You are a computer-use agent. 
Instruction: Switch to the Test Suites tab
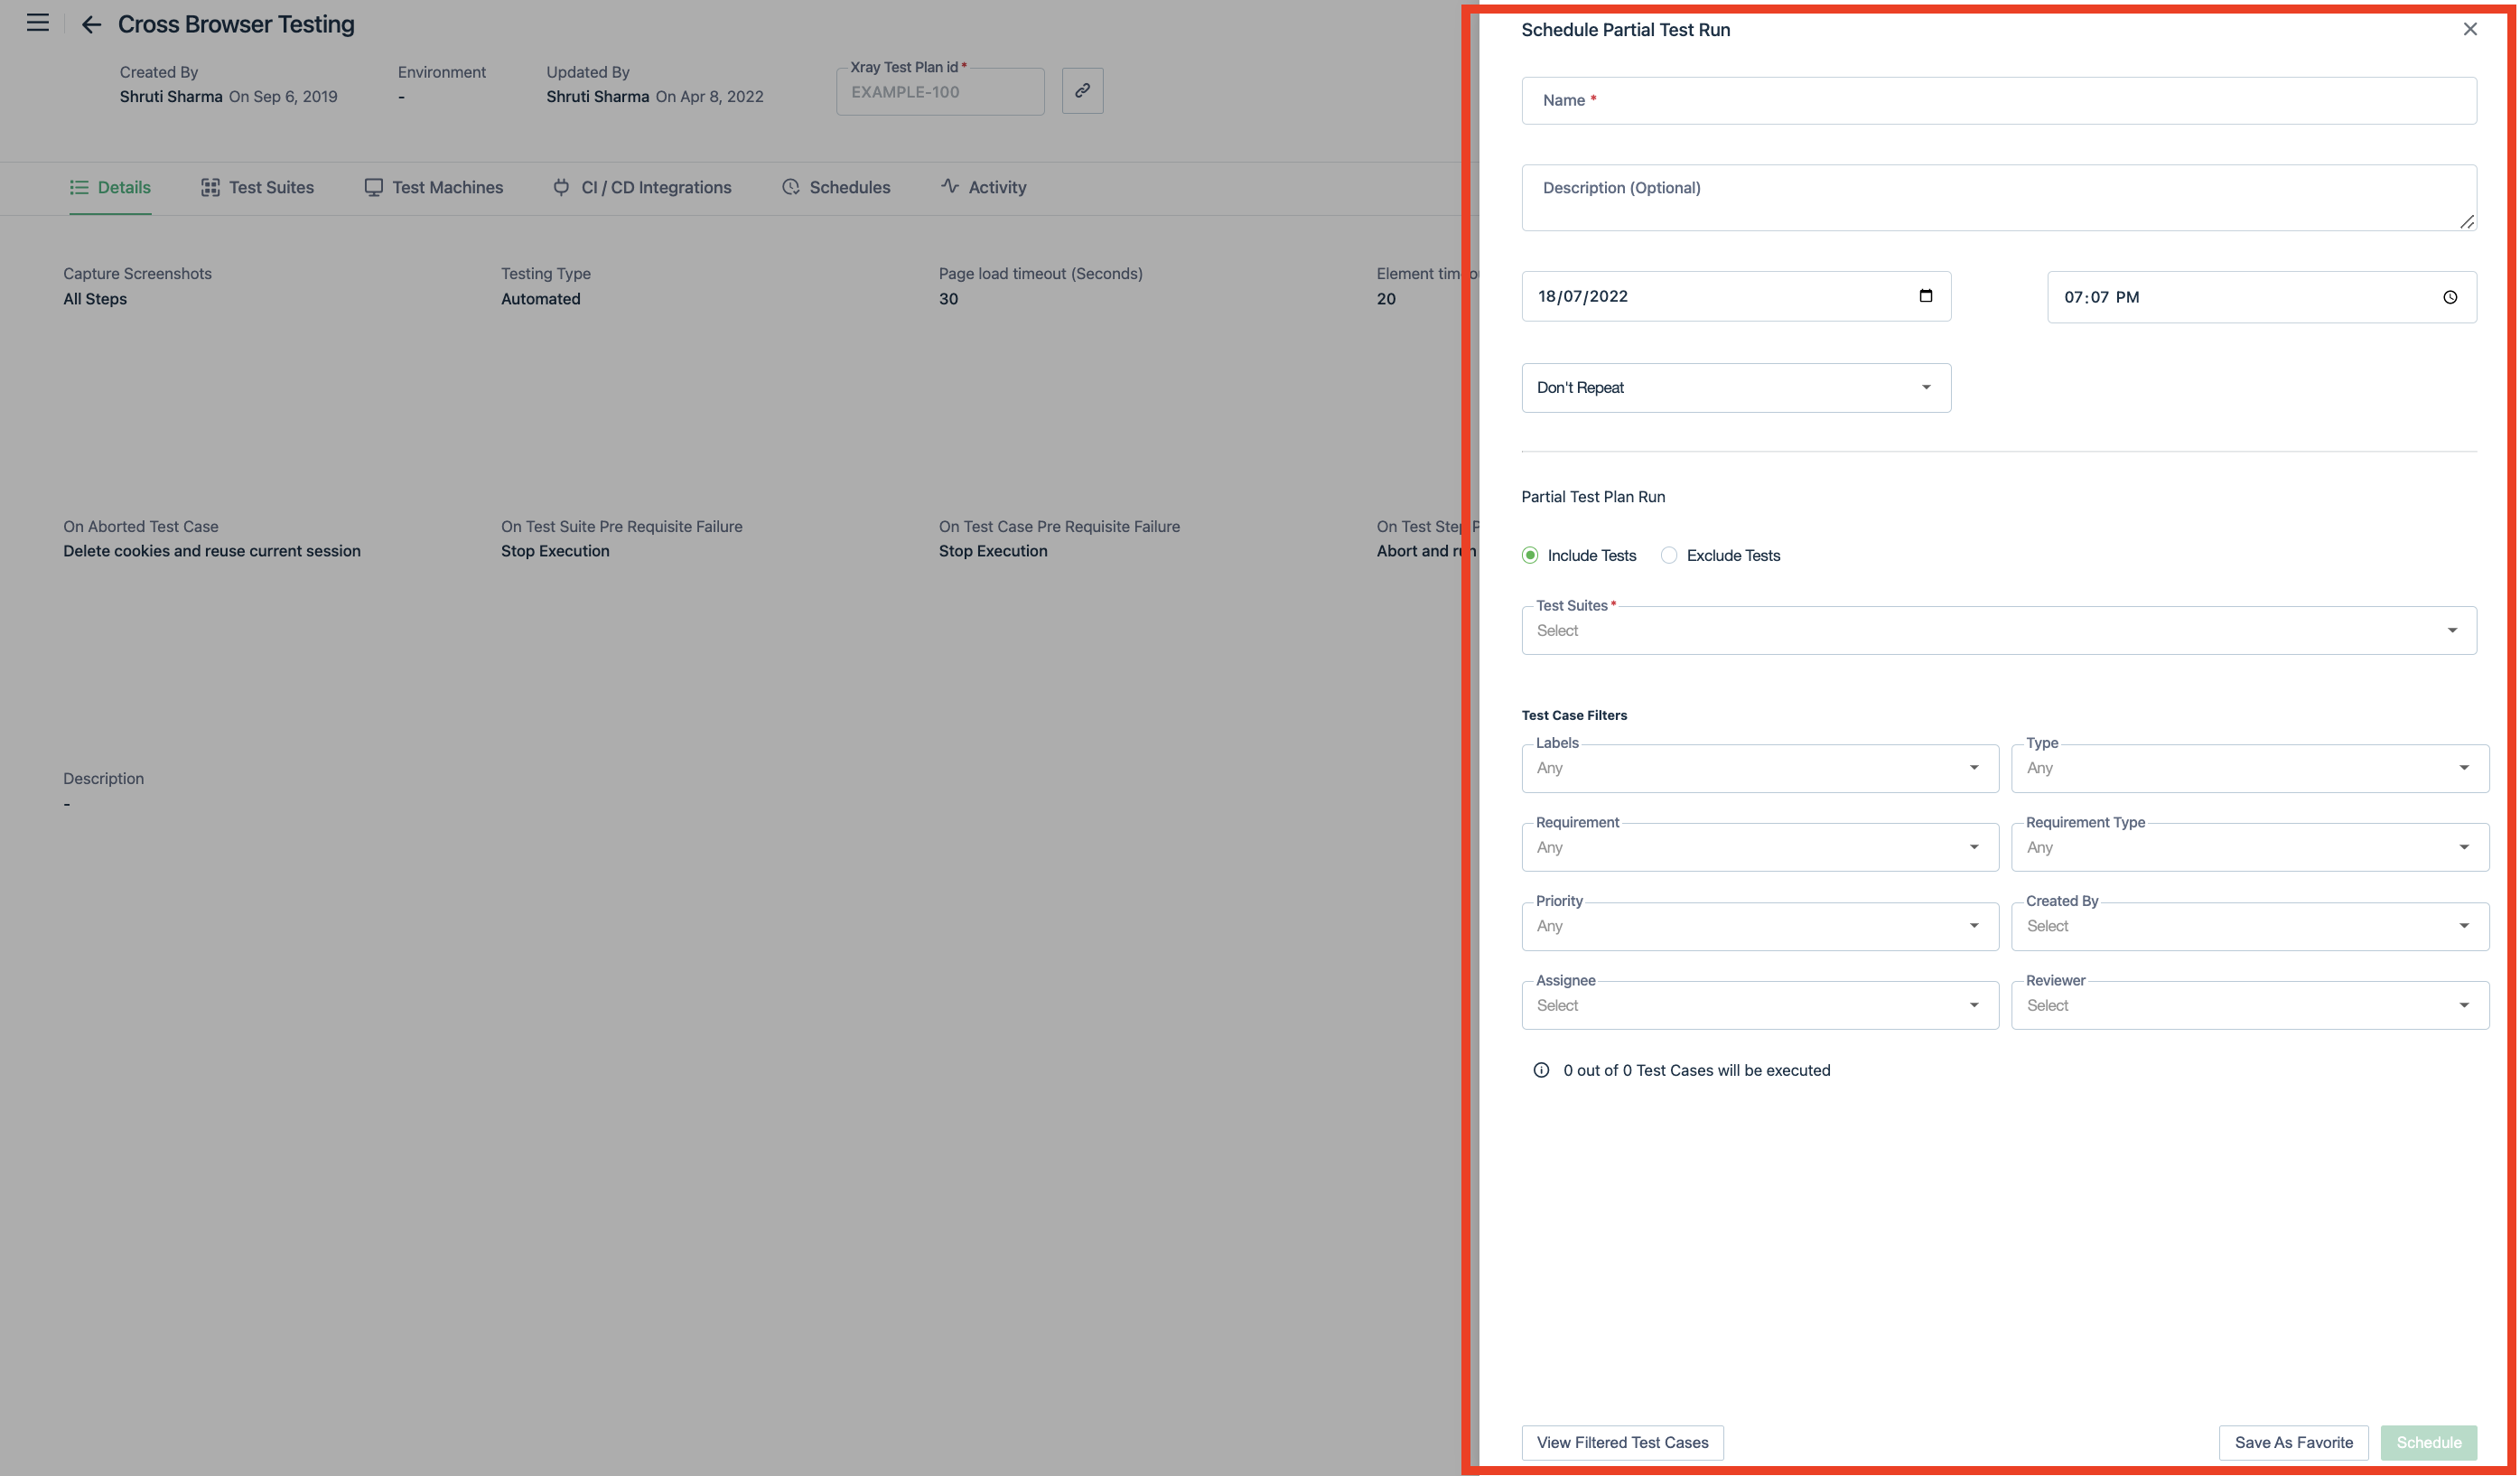click(272, 188)
